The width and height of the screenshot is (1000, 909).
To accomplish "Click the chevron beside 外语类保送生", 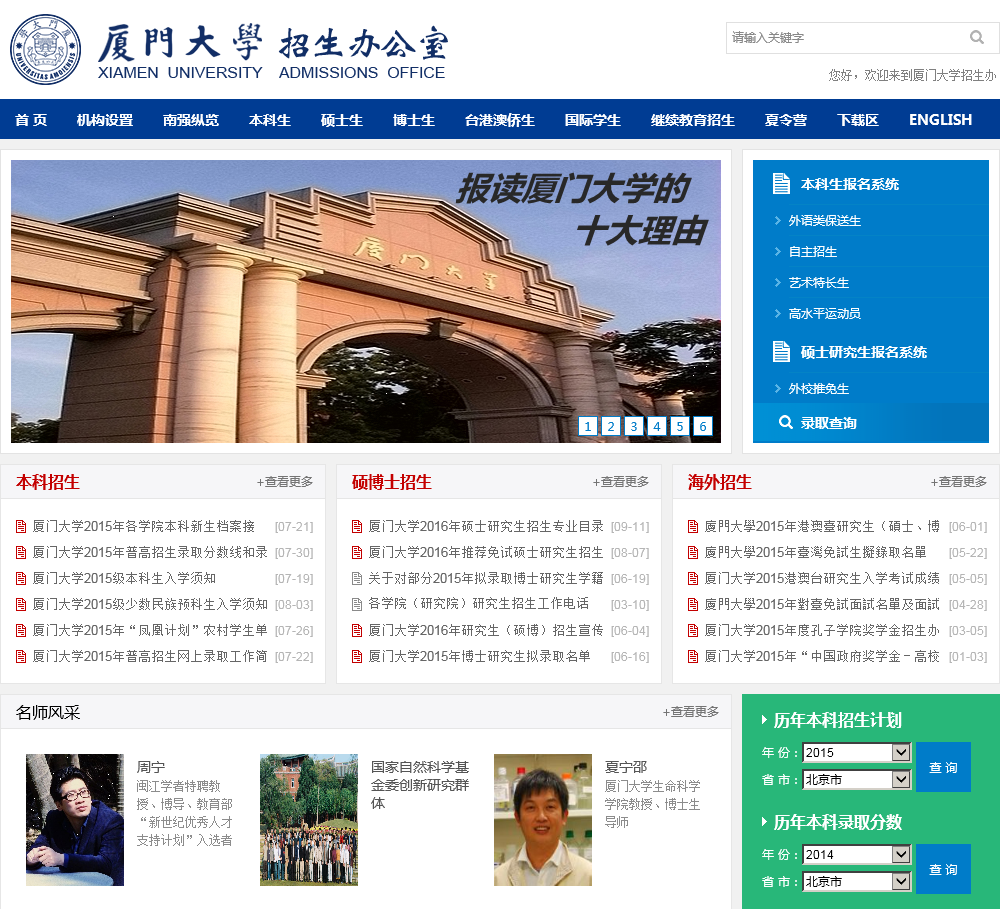I will [x=777, y=221].
